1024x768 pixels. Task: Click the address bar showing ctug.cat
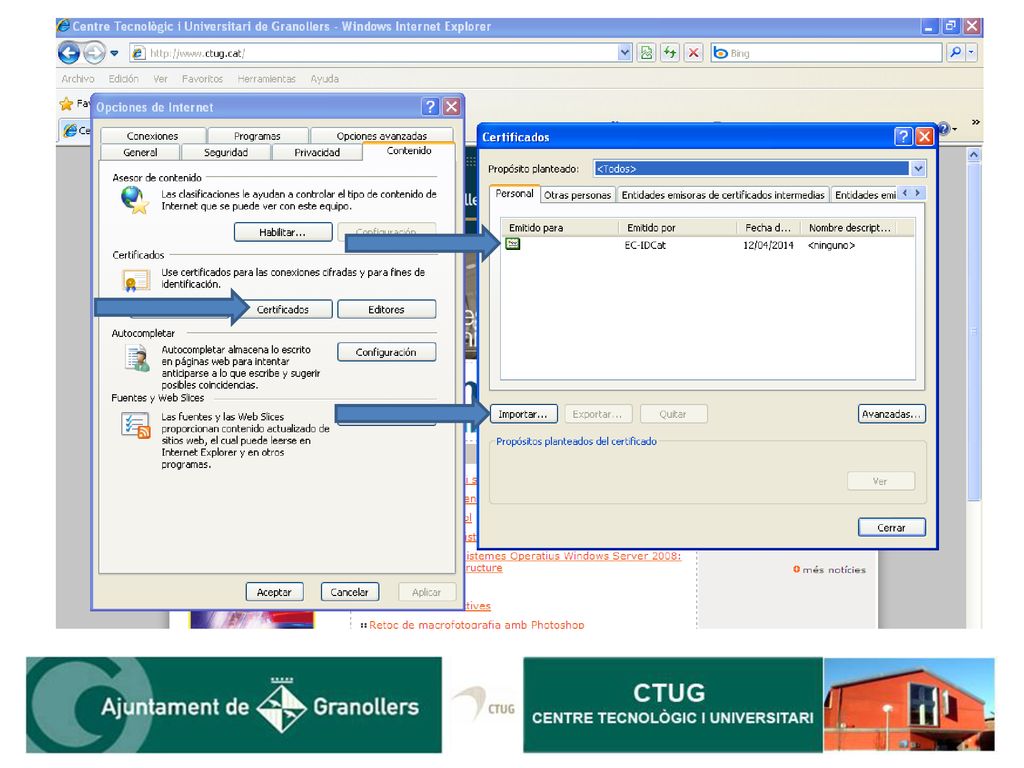[x=381, y=53]
